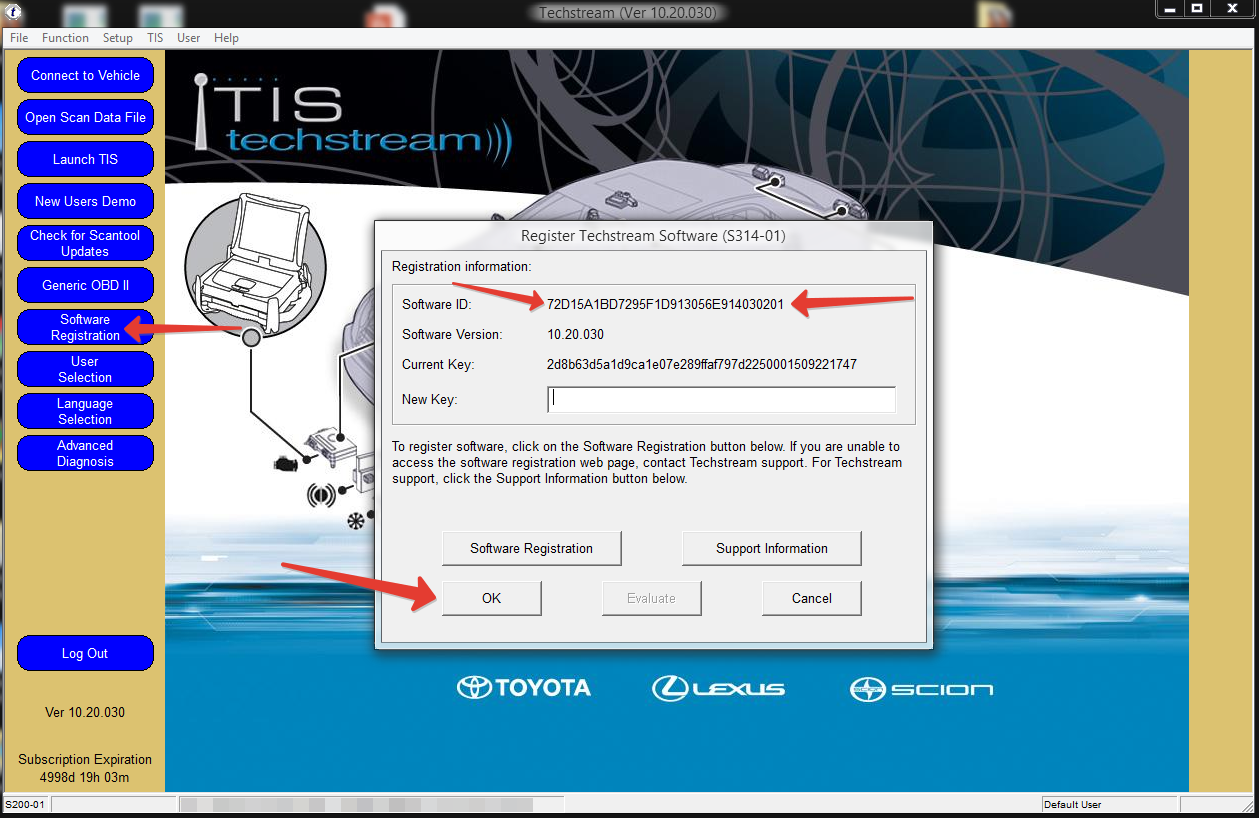Open the TIS menu
This screenshot has width=1259, height=818.
click(x=154, y=38)
